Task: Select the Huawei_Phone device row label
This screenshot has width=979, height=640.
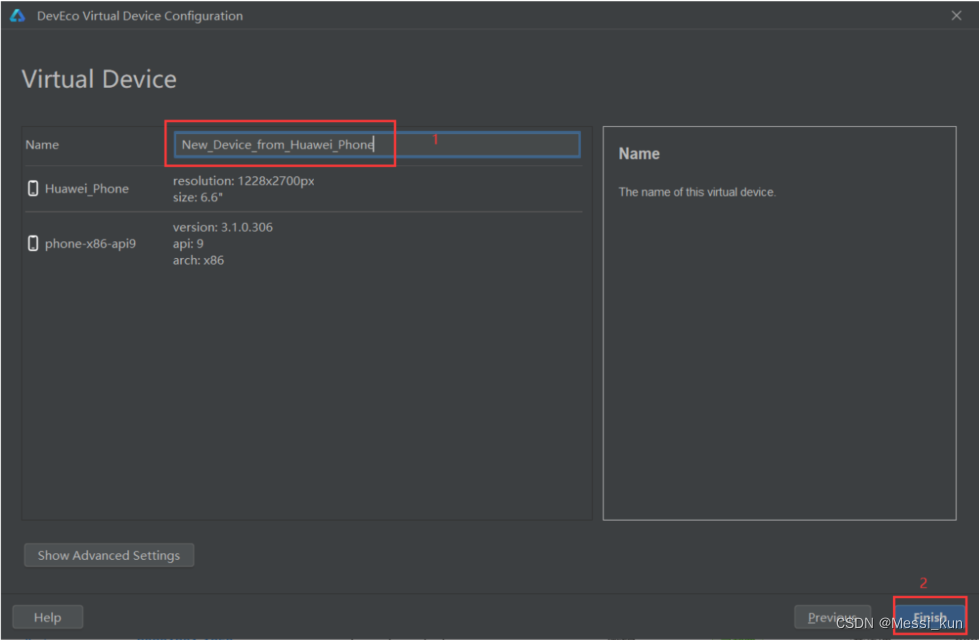Action: coord(87,189)
